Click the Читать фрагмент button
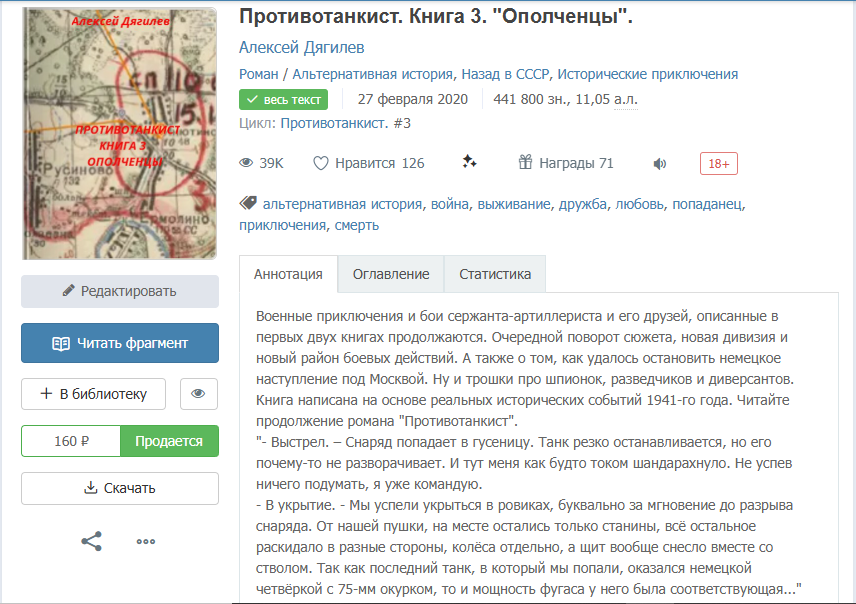 coord(120,343)
